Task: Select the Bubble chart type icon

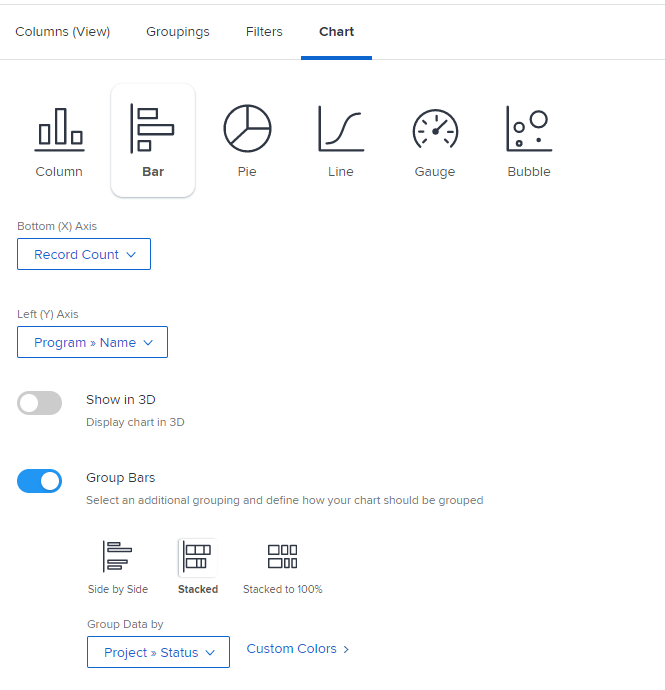Action: 529,129
